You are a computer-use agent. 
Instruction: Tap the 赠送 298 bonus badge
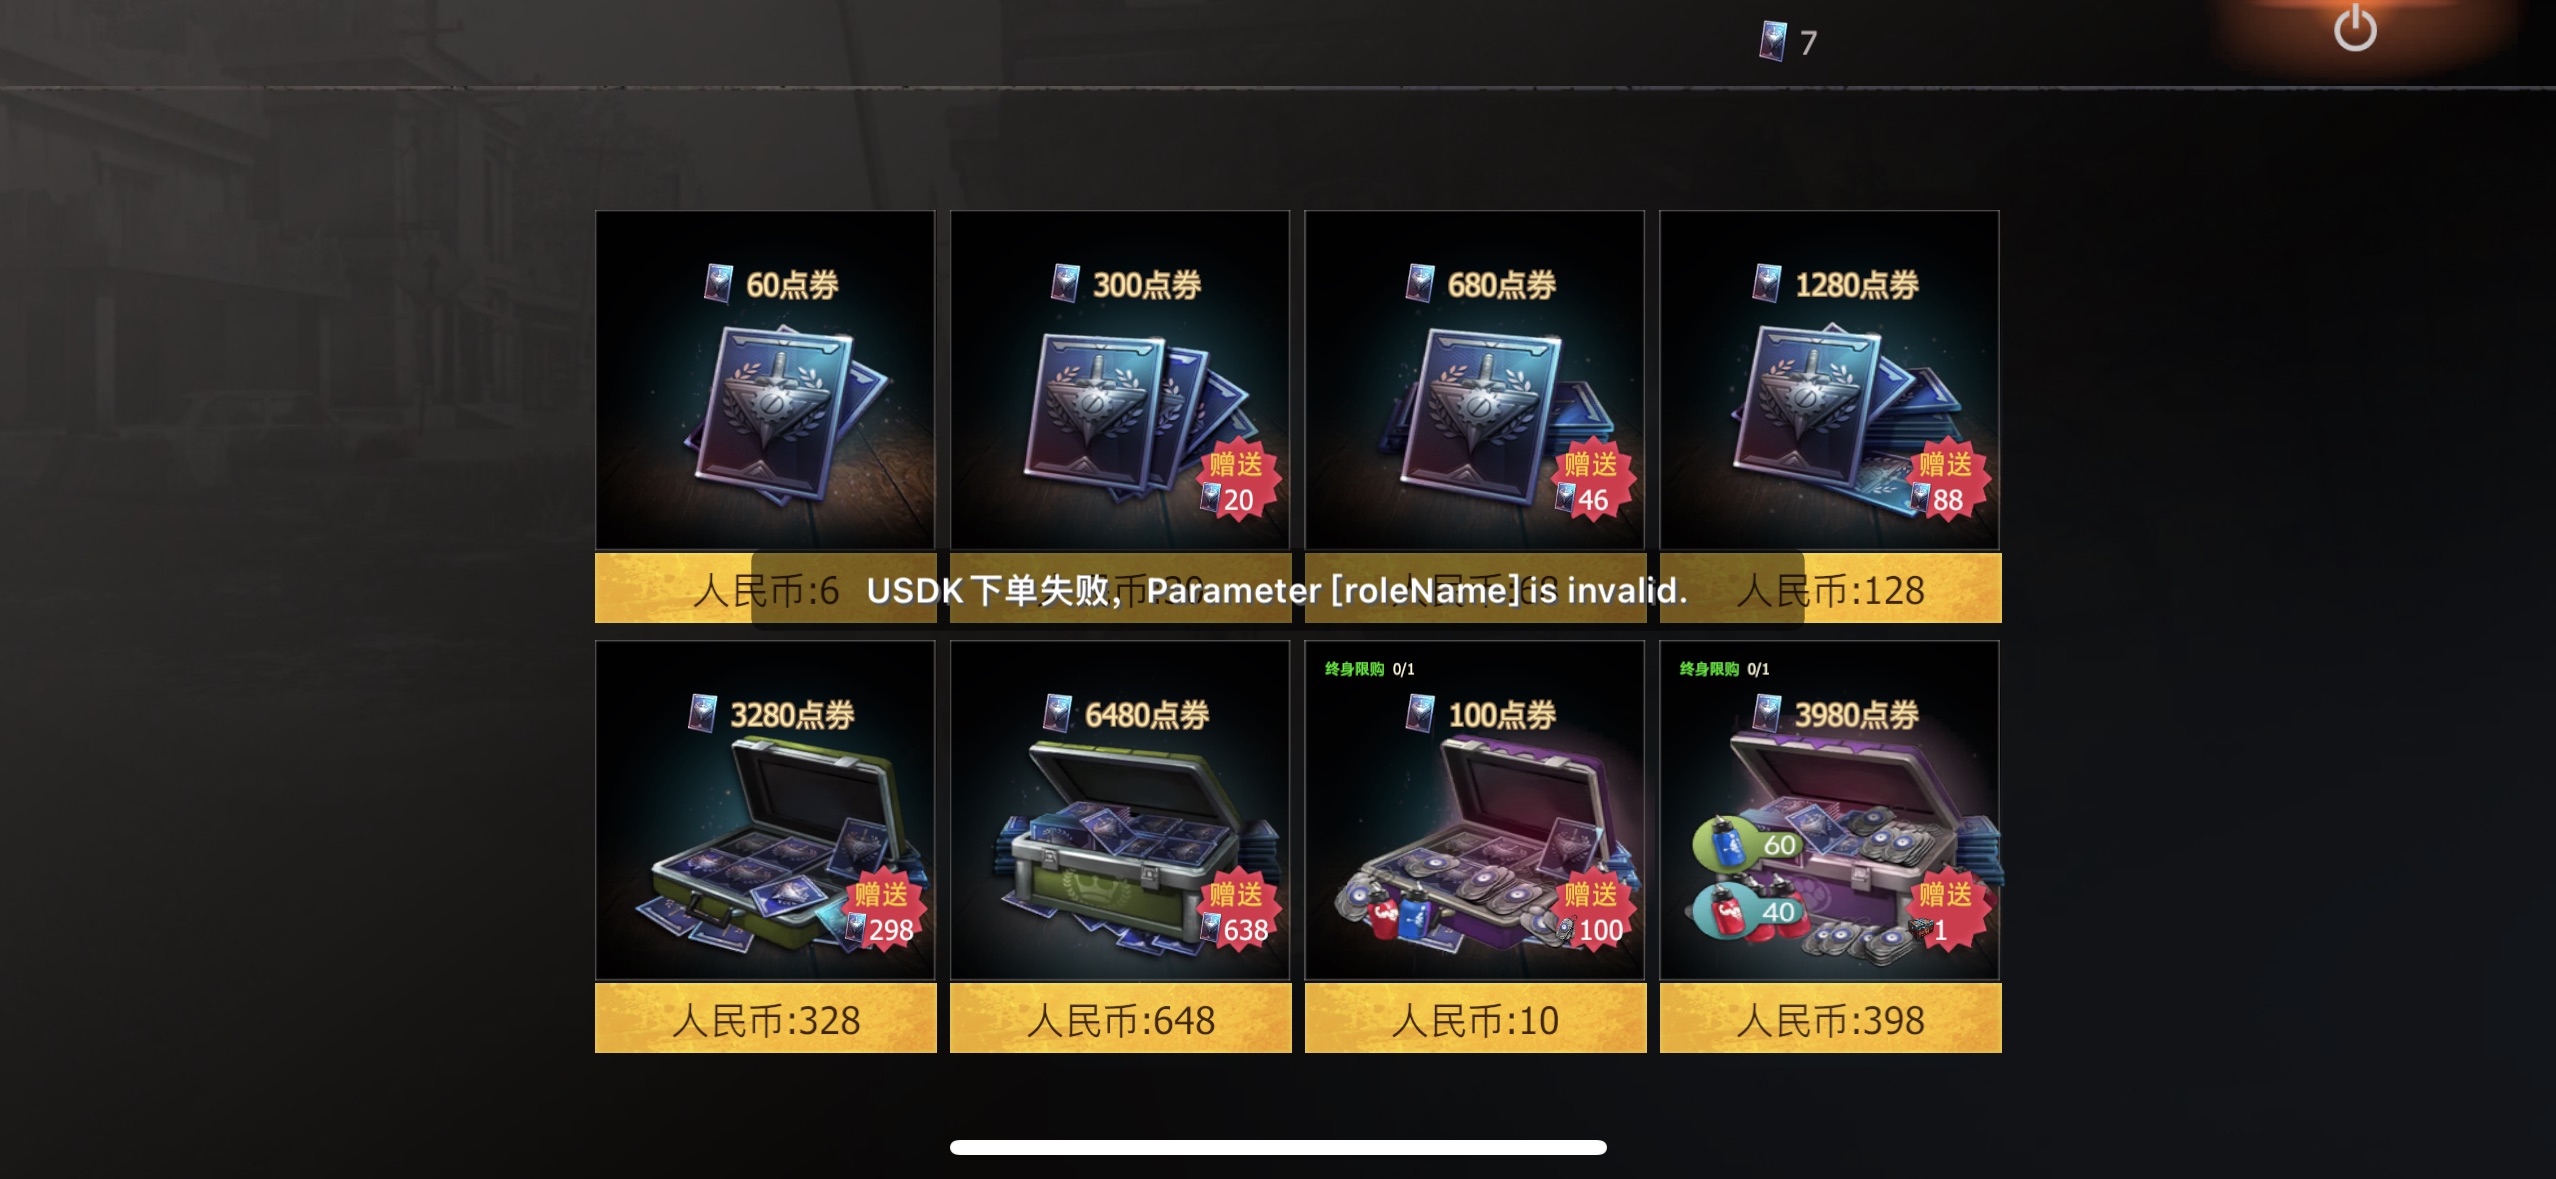tap(883, 911)
